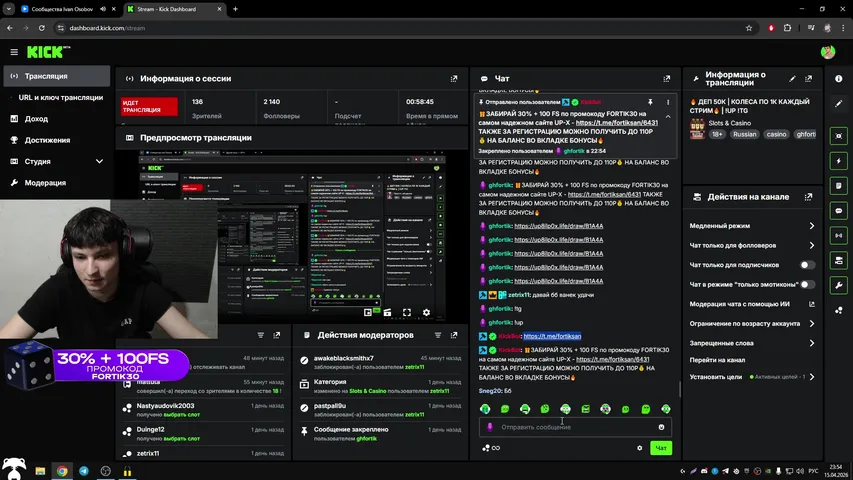Bookmark this page with the star icon
Screen dimensions: 853x480
point(749,28)
